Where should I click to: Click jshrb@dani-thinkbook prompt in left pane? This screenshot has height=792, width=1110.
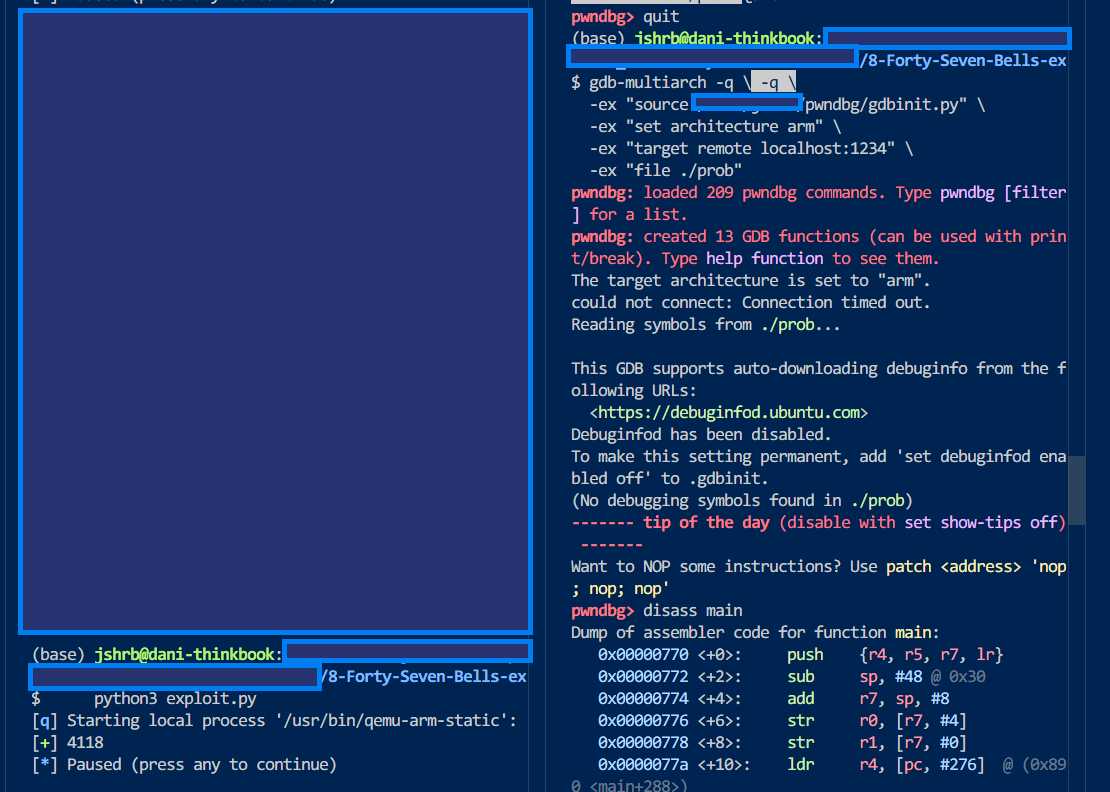184,654
